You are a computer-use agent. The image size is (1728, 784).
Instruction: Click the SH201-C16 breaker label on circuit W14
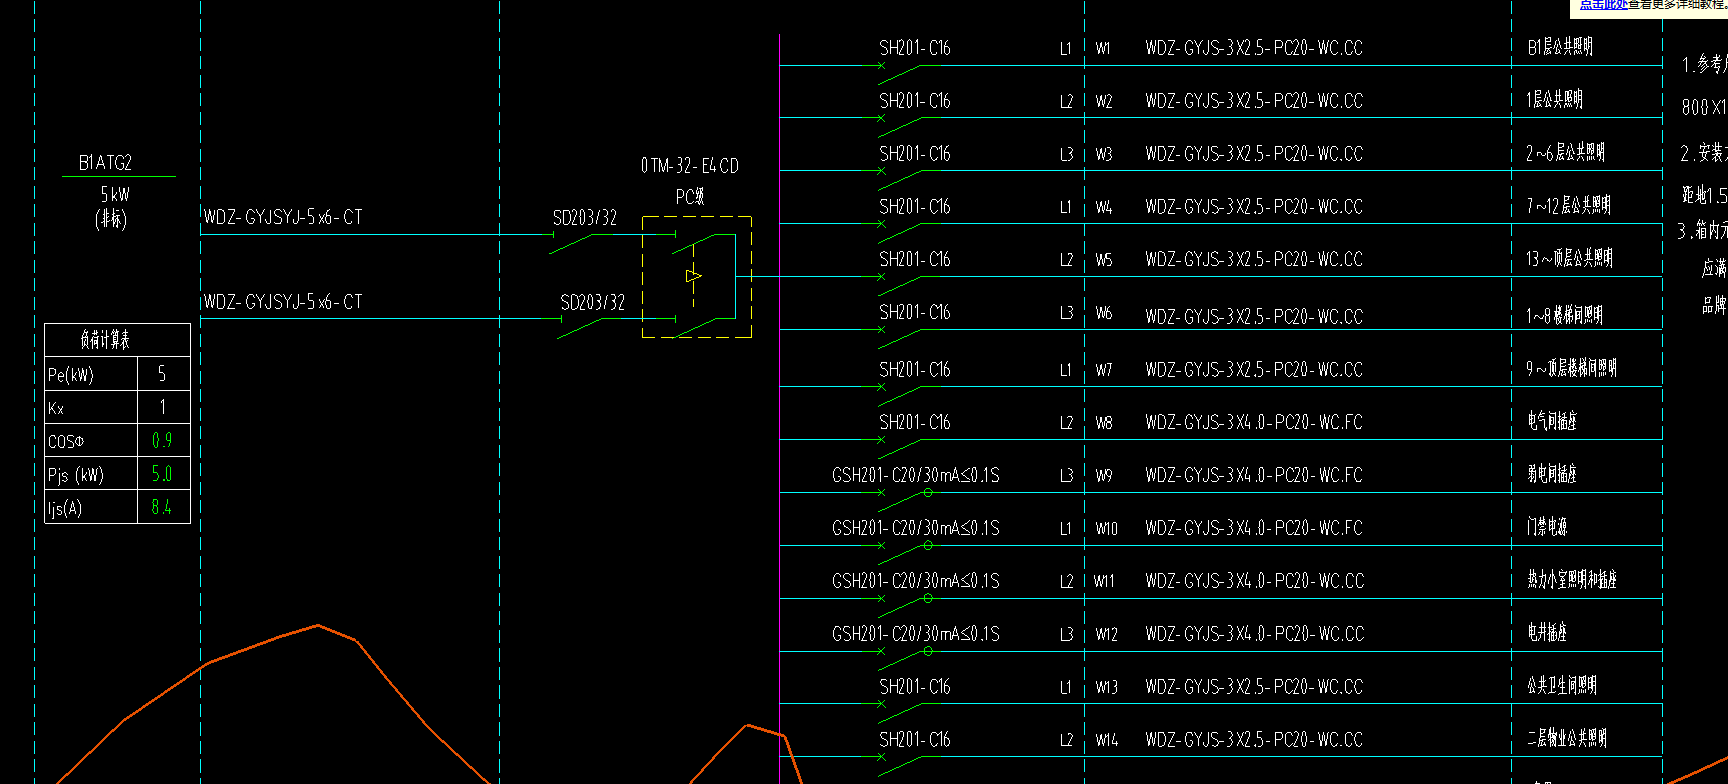[x=915, y=740]
